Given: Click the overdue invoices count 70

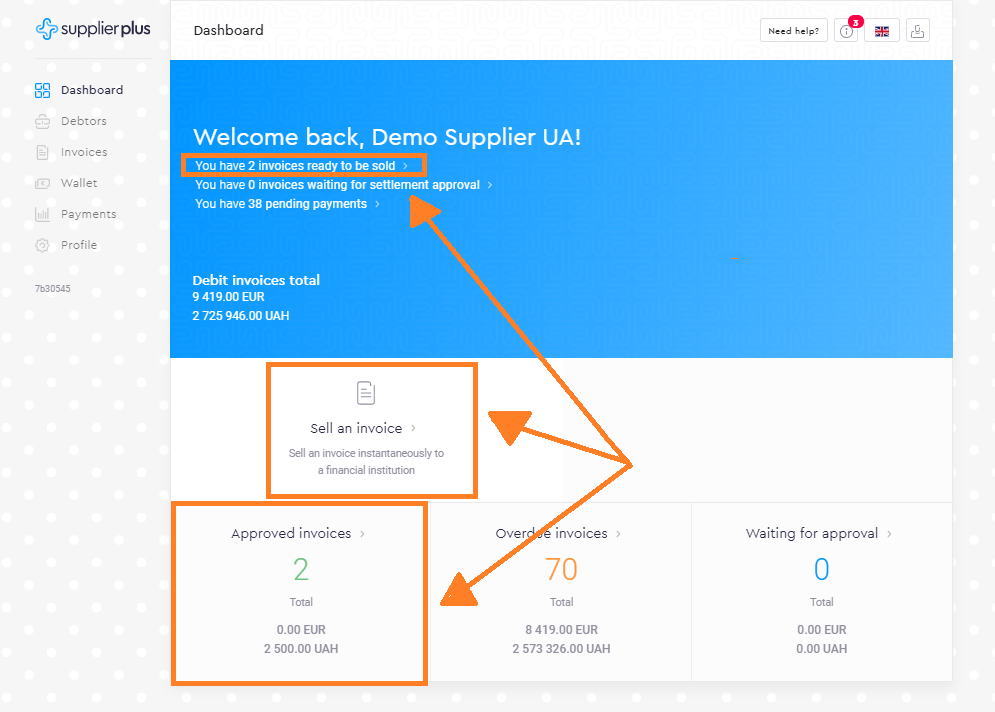Looking at the screenshot, I should tap(561, 569).
